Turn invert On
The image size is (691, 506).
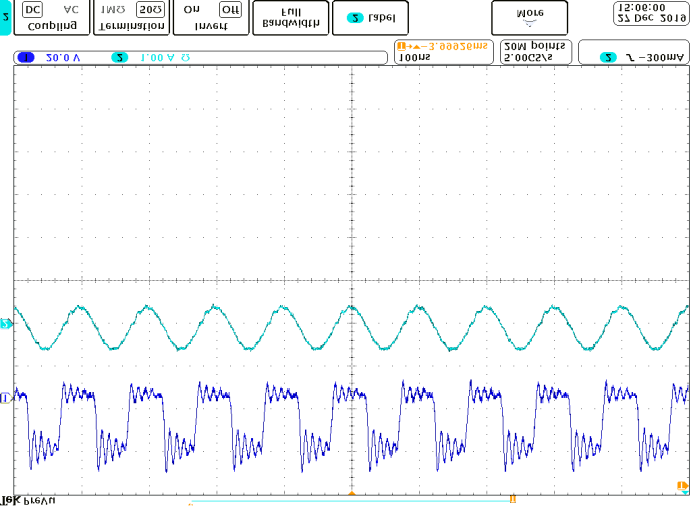point(191,9)
